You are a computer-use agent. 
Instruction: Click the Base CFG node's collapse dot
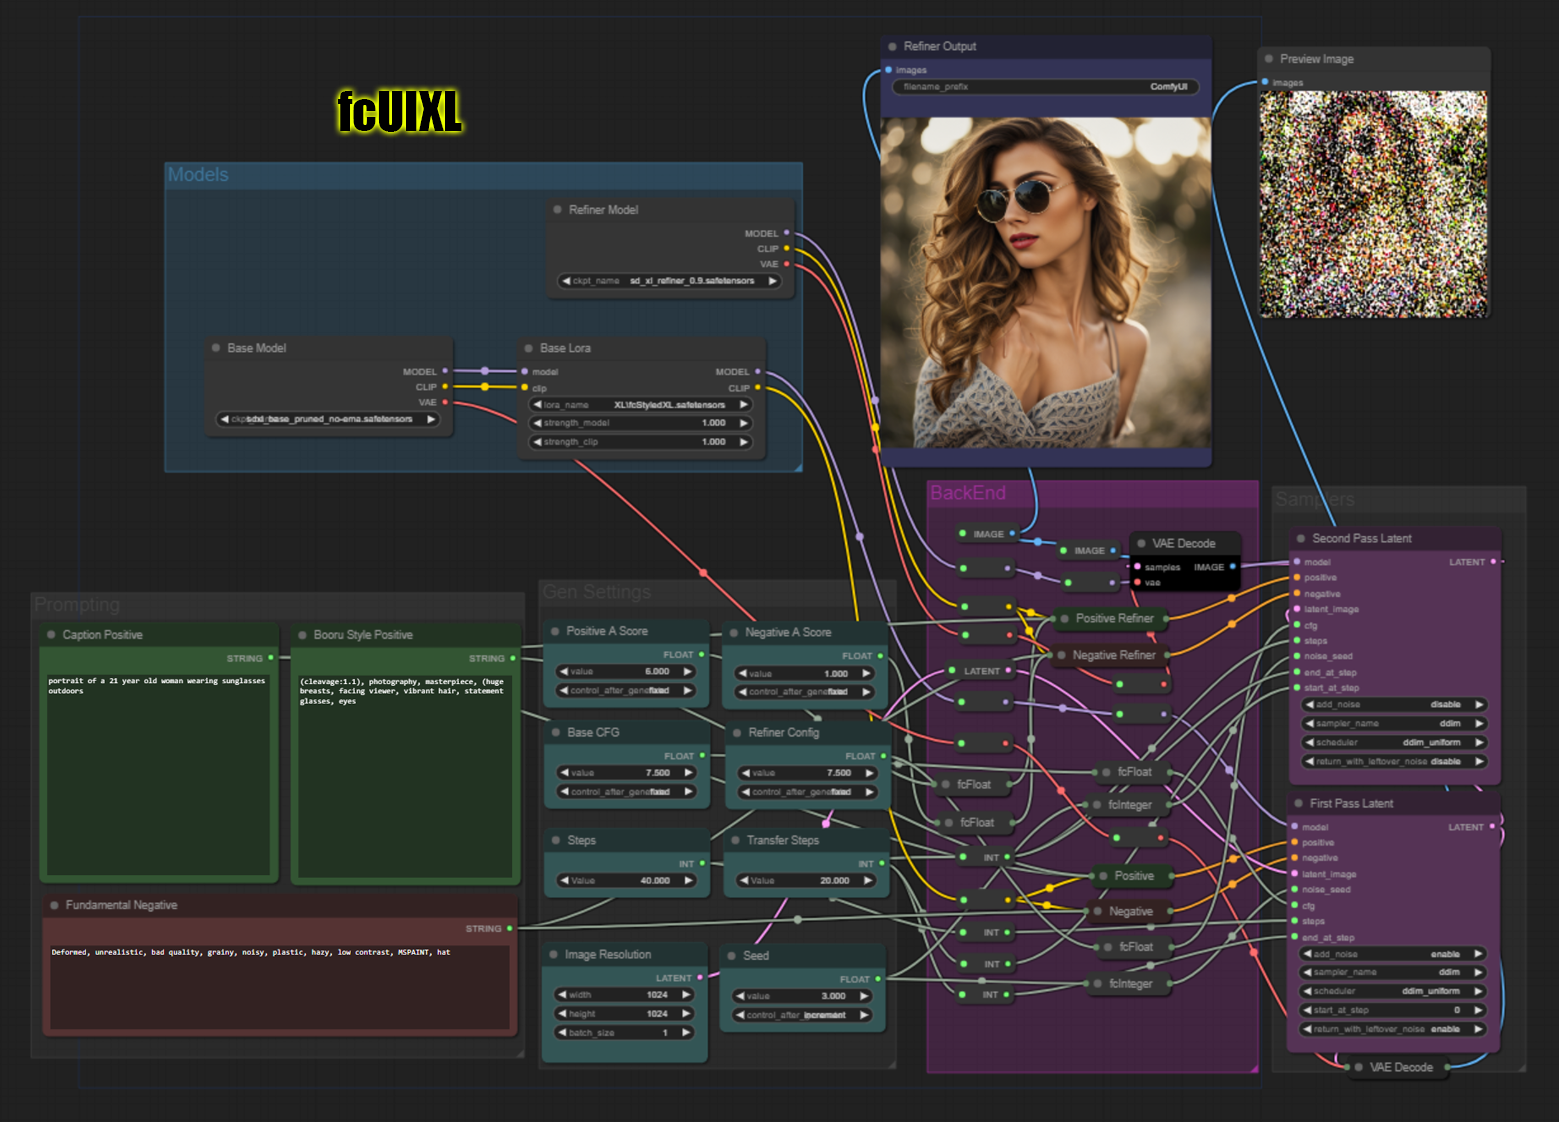[x=556, y=733]
